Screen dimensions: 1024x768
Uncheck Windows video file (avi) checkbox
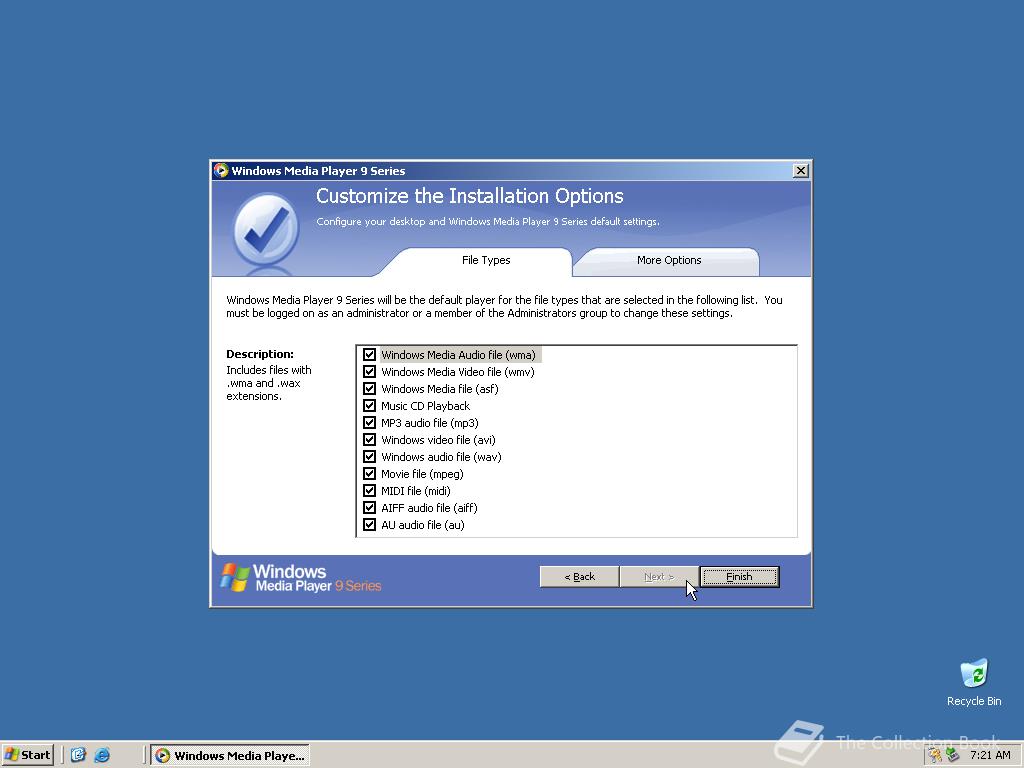[370, 440]
